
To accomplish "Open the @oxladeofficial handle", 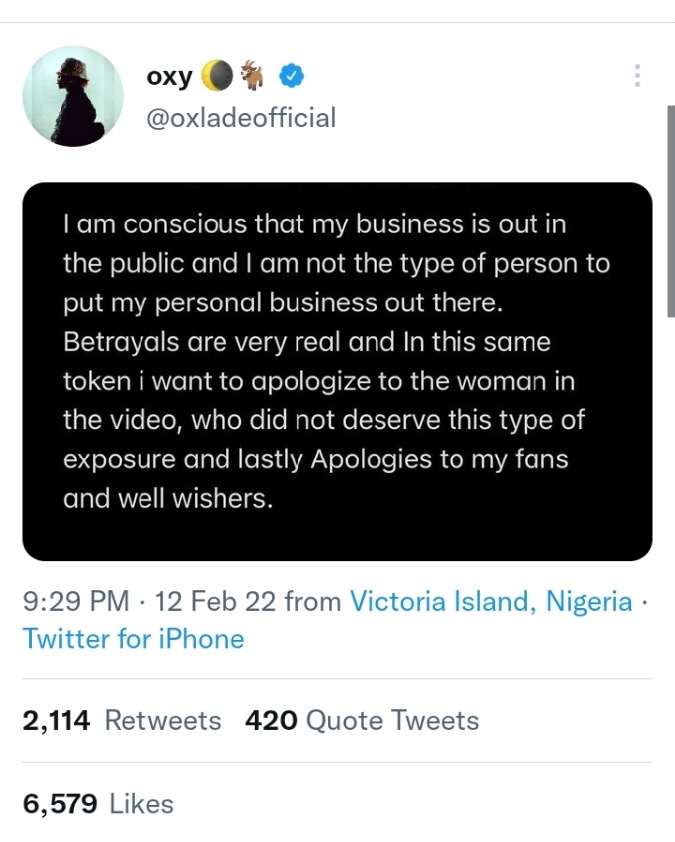I will [241, 118].
